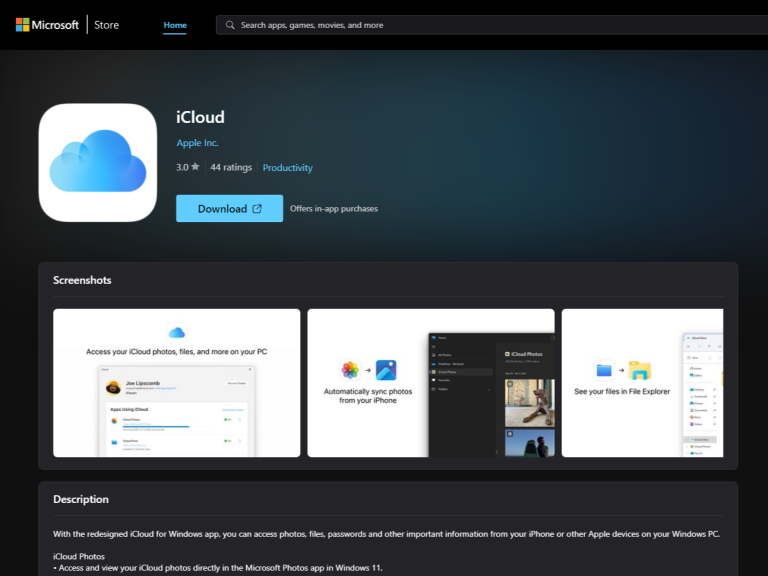Click the Description section heading
Image resolution: width=768 pixels, height=576 pixels.
point(81,499)
